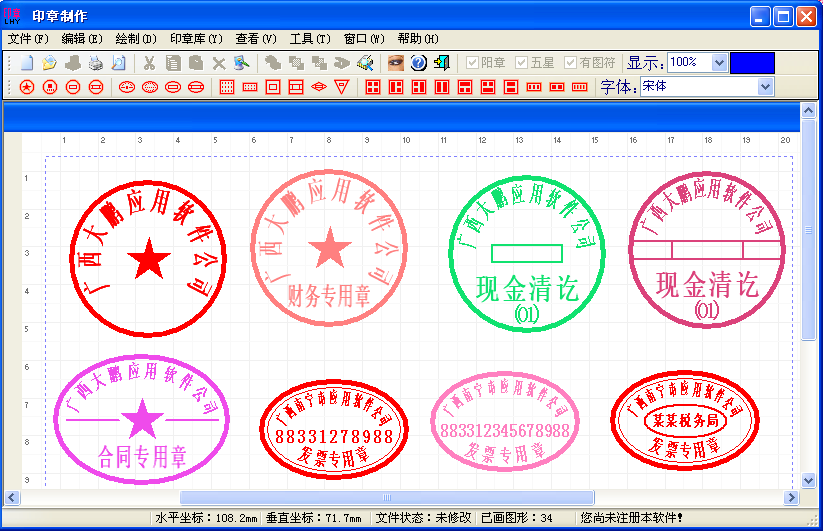Screen dimensions: 823x531
Task: Select the round star seal tool
Action: [27, 88]
